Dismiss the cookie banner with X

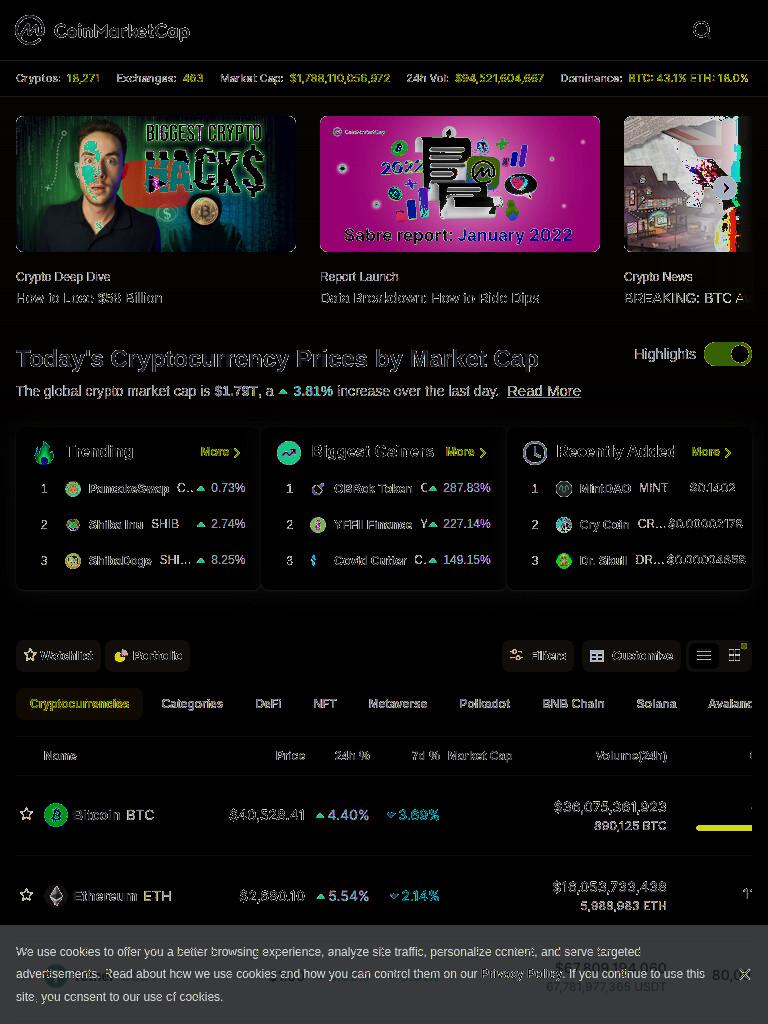[x=744, y=974]
